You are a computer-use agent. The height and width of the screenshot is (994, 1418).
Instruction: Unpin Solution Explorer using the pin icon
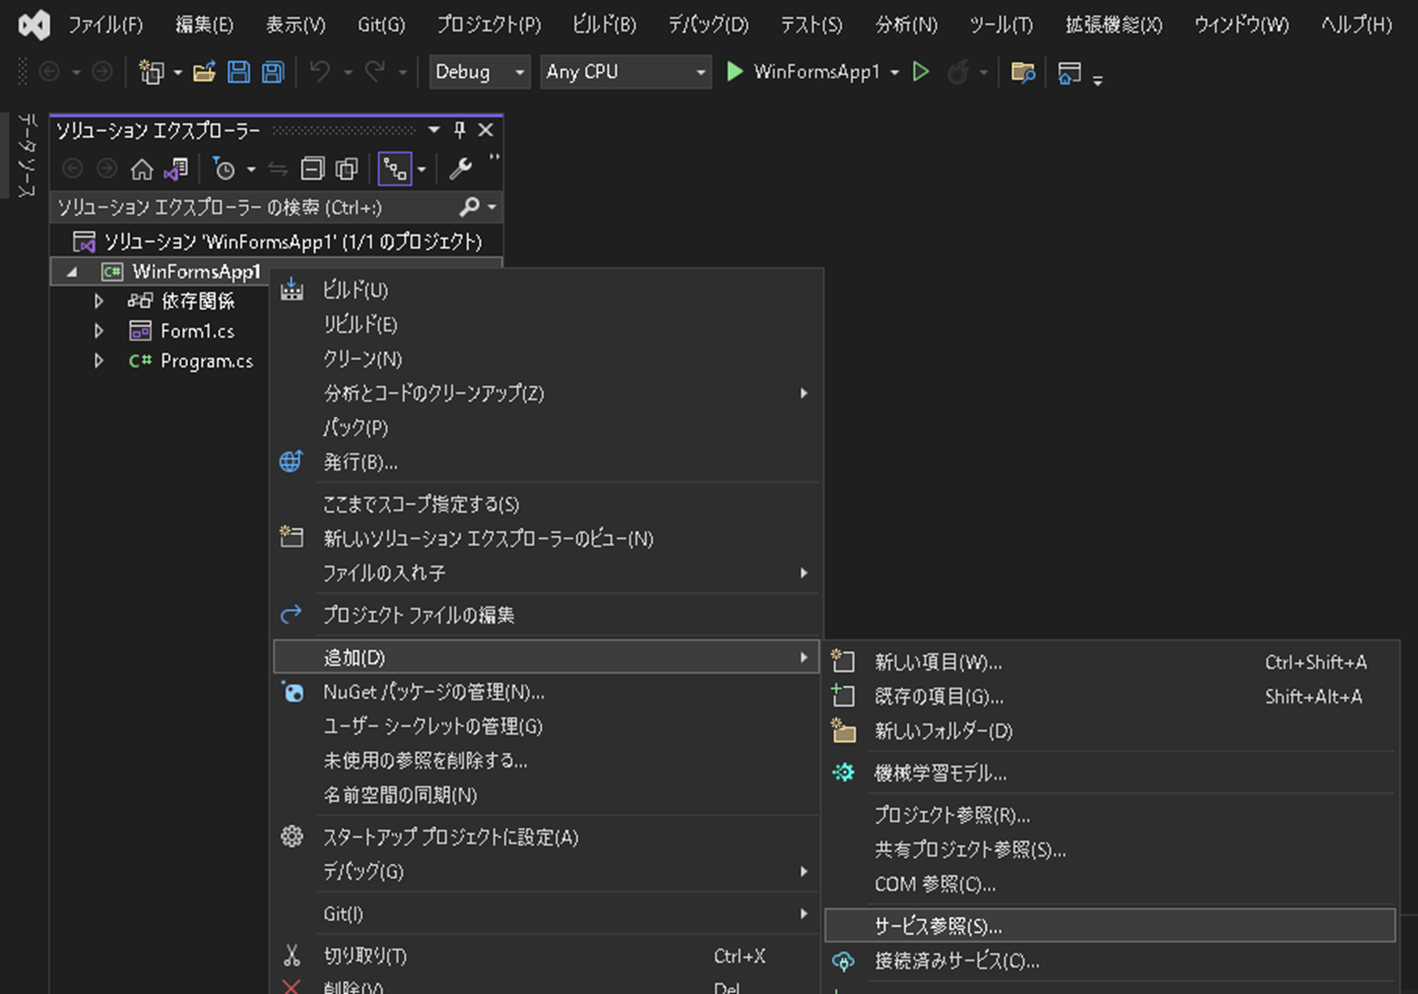pos(457,129)
